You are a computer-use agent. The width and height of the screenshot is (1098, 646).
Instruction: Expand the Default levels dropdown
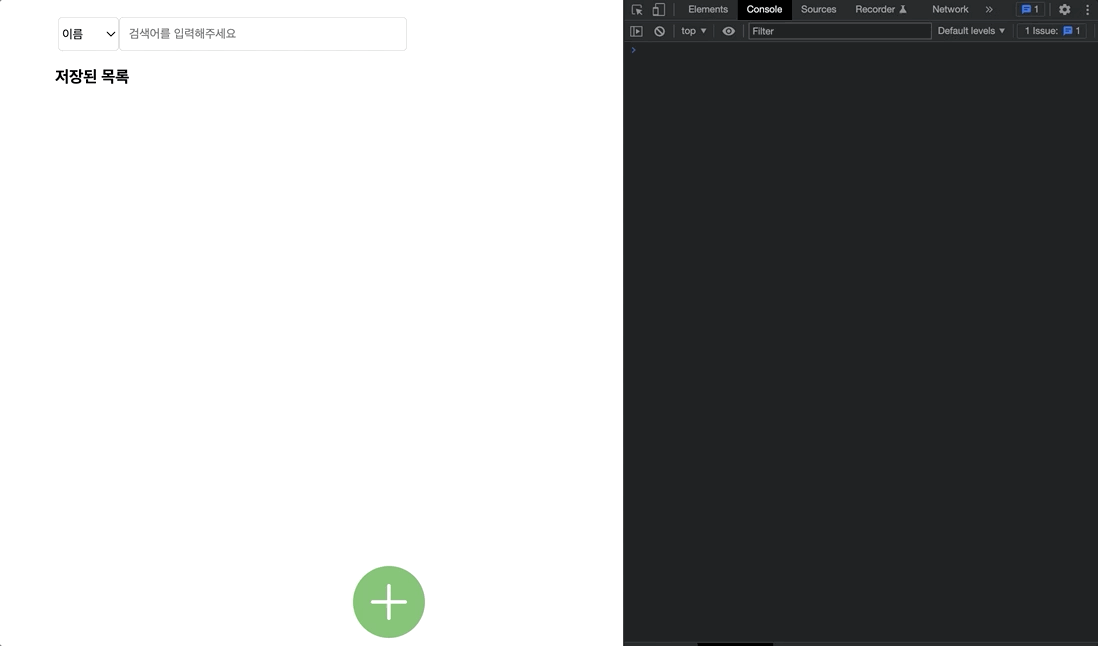click(x=971, y=31)
